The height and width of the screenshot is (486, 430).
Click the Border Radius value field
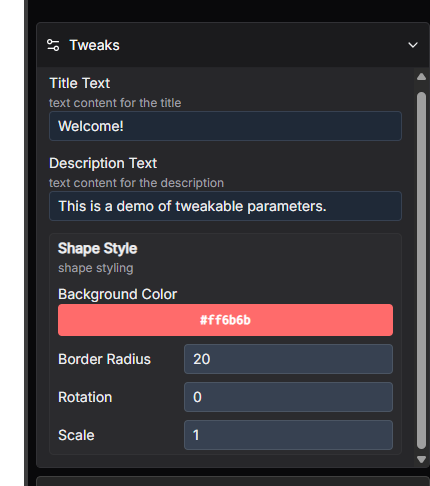click(x=288, y=359)
